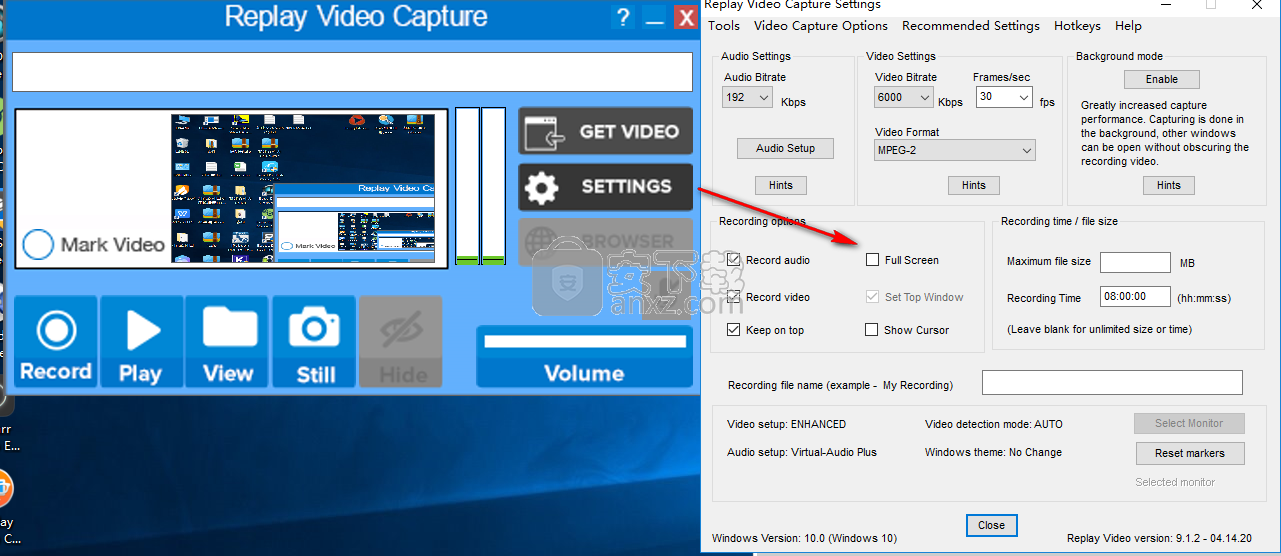Open SETTINGS with gear icon
Image resolution: width=1281 pixels, height=556 pixels.
(605, 187)
